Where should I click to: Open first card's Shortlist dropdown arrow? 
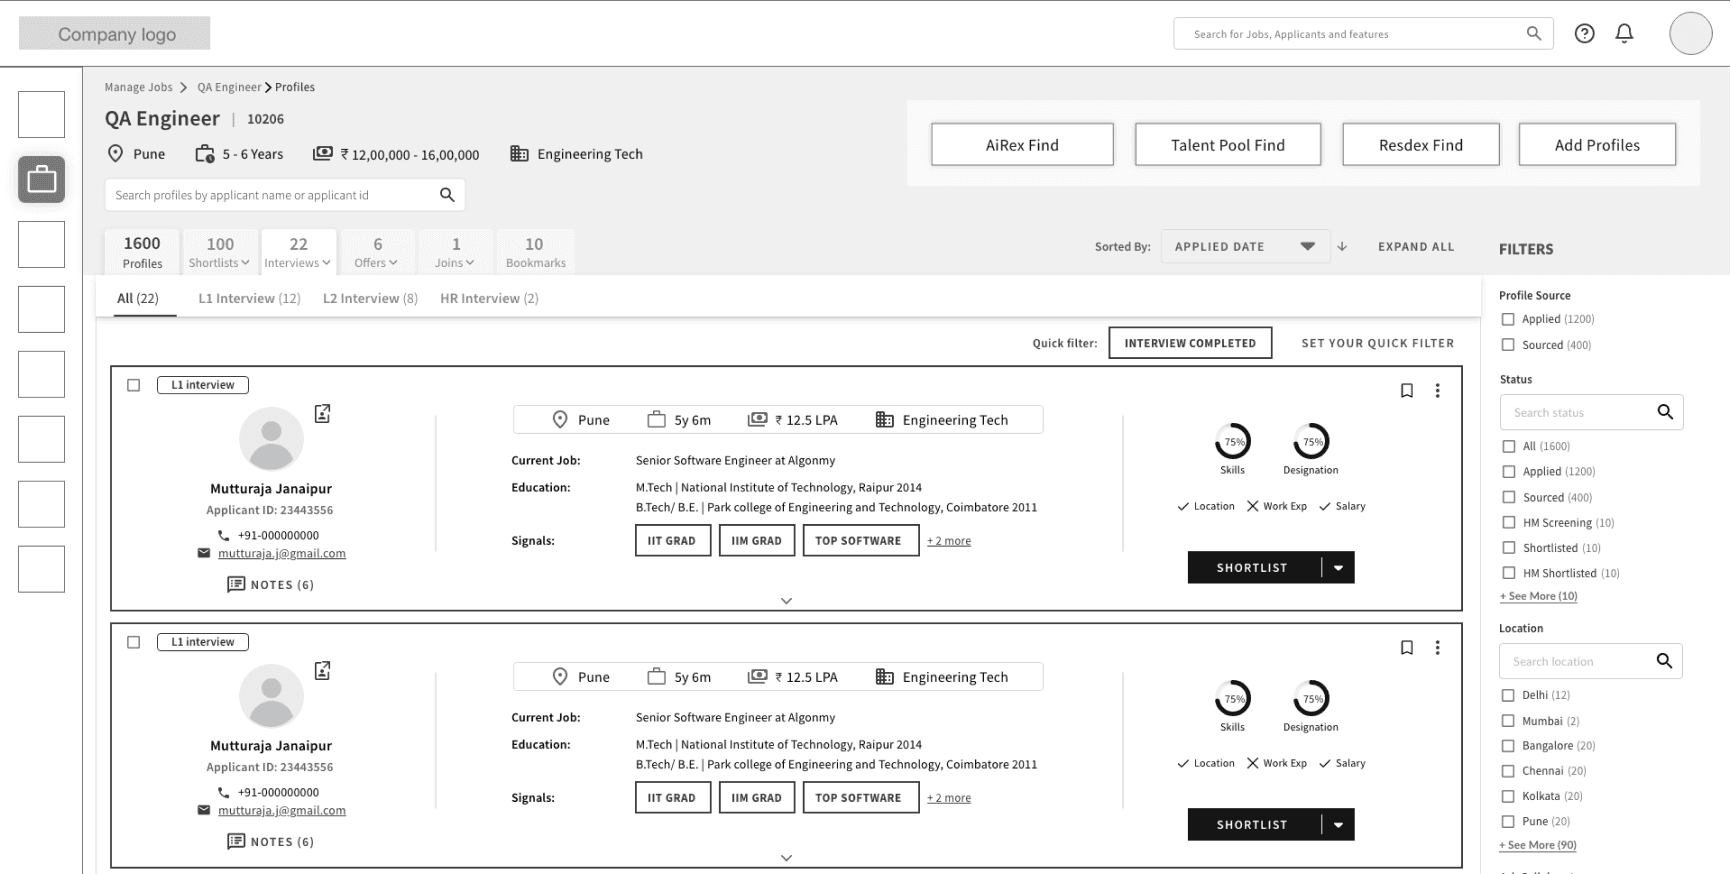[1338, 567]
